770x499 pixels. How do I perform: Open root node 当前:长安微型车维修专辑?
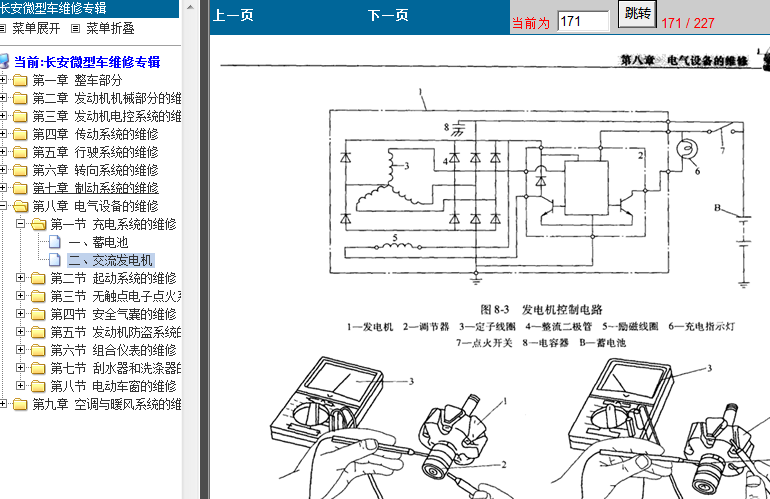pyautogui.click(x=87, y=62)
